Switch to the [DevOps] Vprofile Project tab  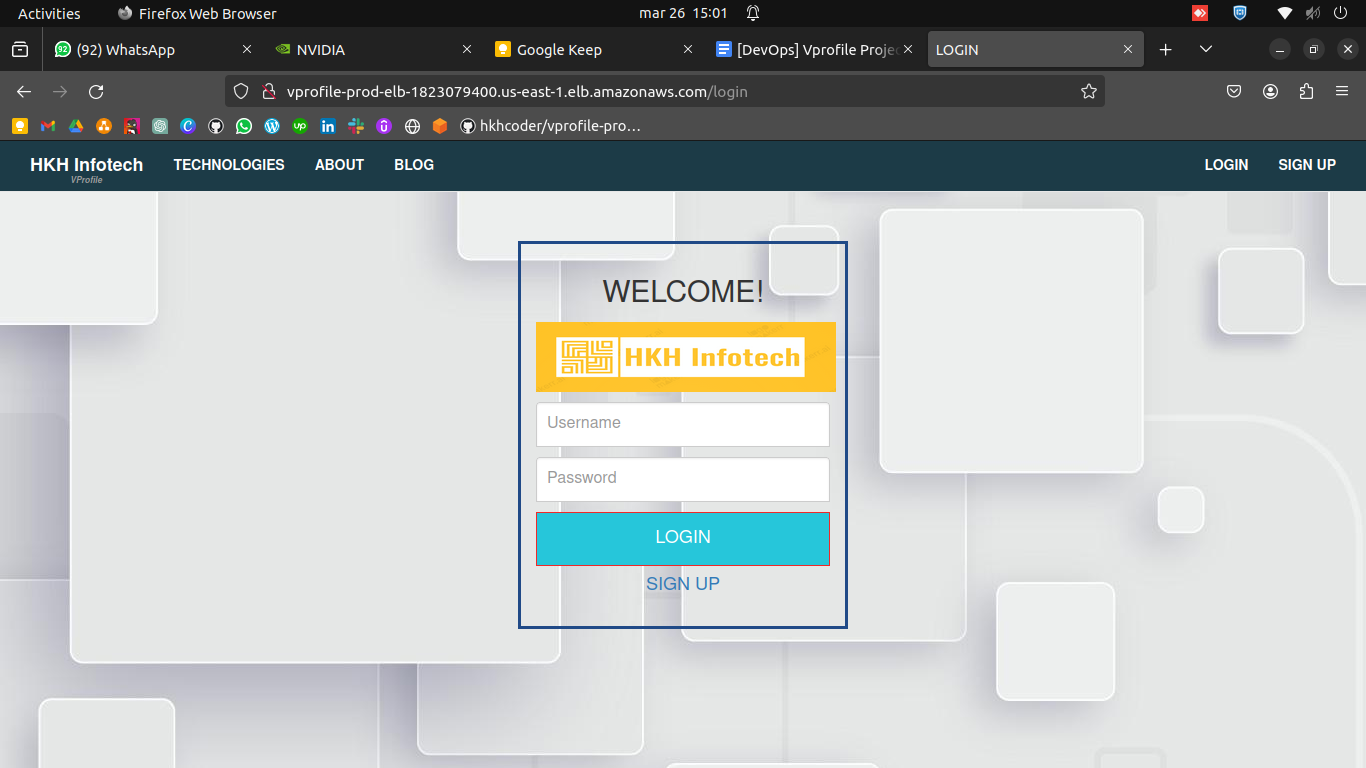[813, 49]
